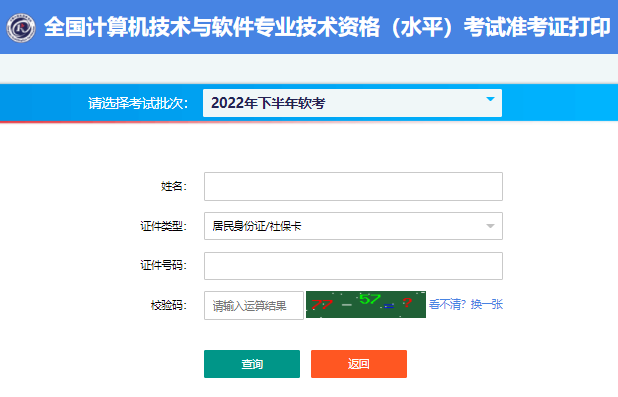The height and width of the screenshot is (397, 618).
Task: Click the 姓名 label text
Action: click(174, 186)
